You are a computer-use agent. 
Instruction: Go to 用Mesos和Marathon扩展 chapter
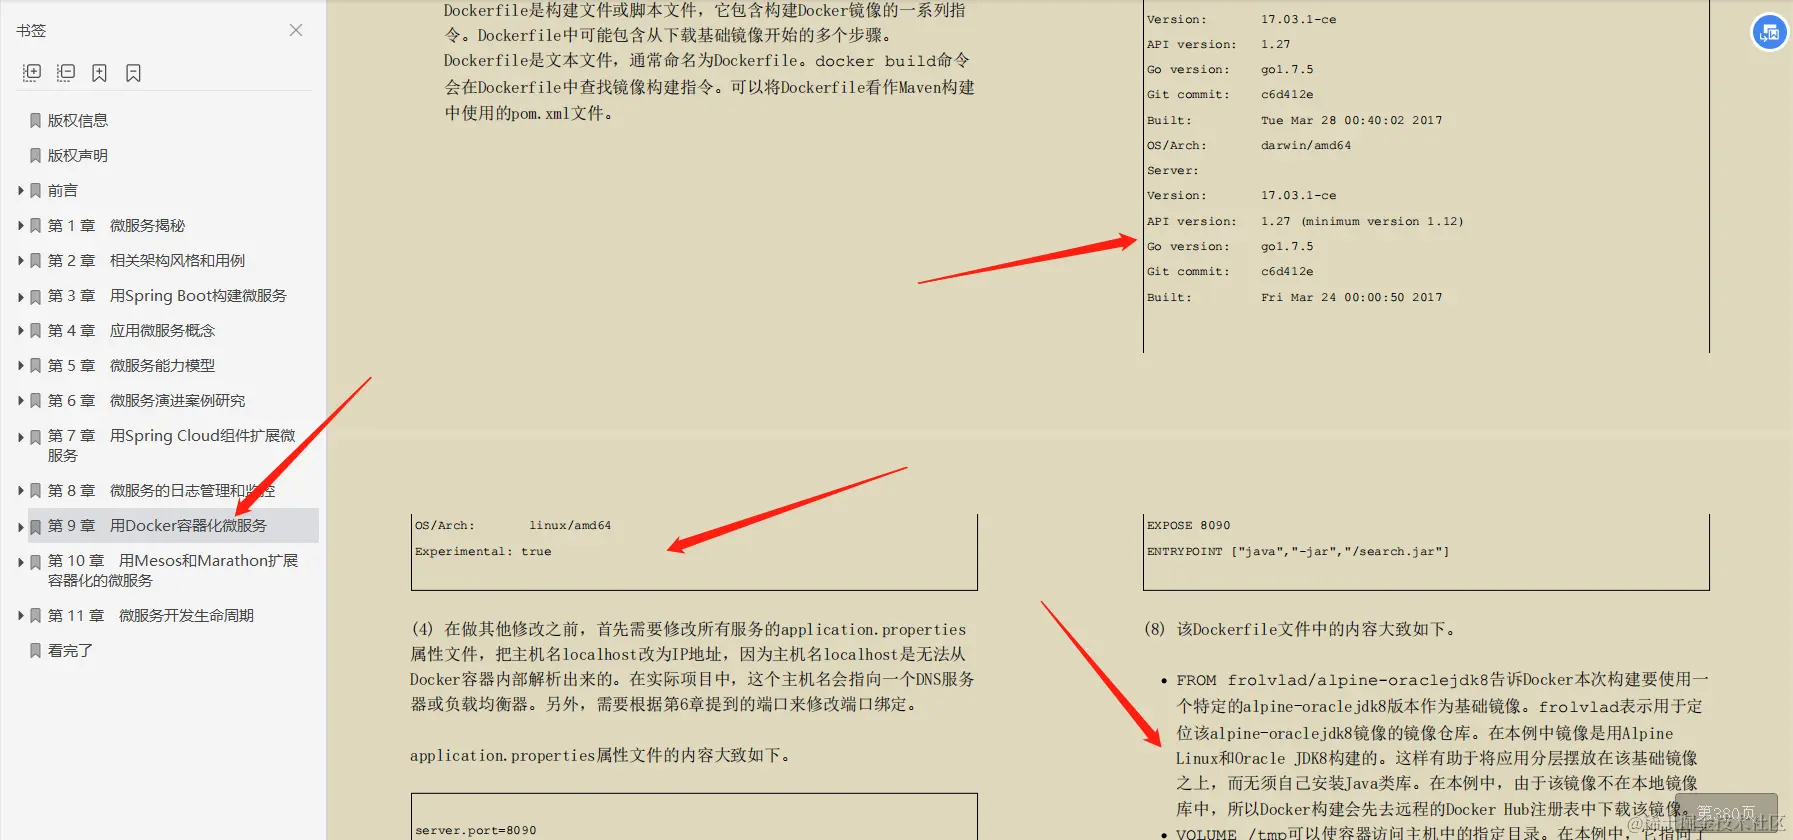(173, 570)
